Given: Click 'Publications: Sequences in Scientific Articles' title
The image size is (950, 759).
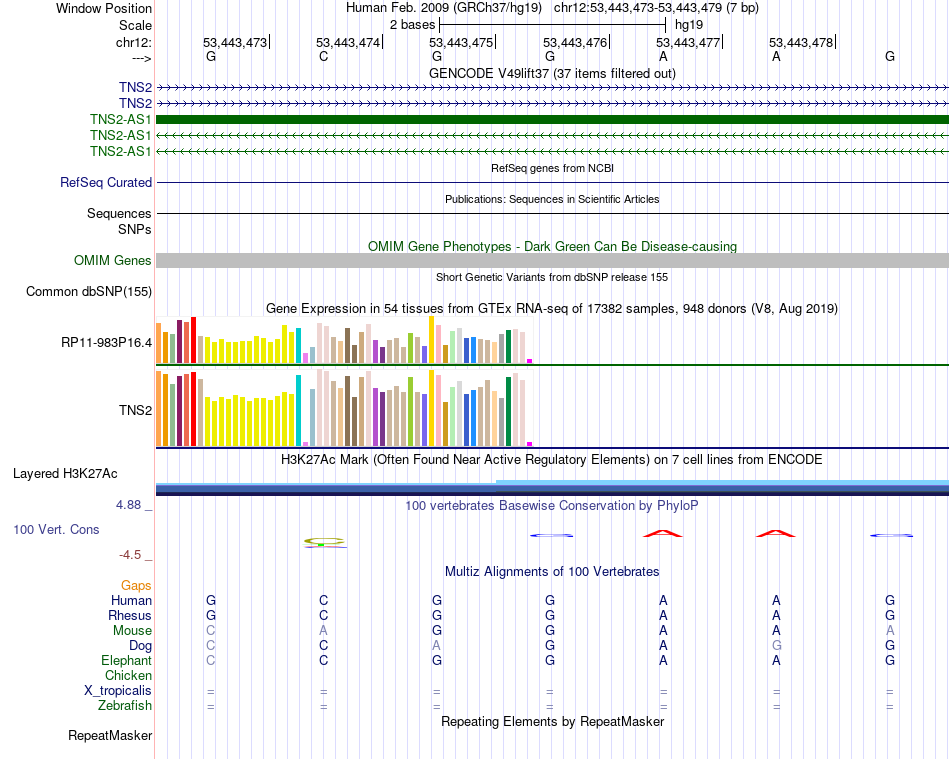Looking at the screenshot, I should tap(552, 199).
